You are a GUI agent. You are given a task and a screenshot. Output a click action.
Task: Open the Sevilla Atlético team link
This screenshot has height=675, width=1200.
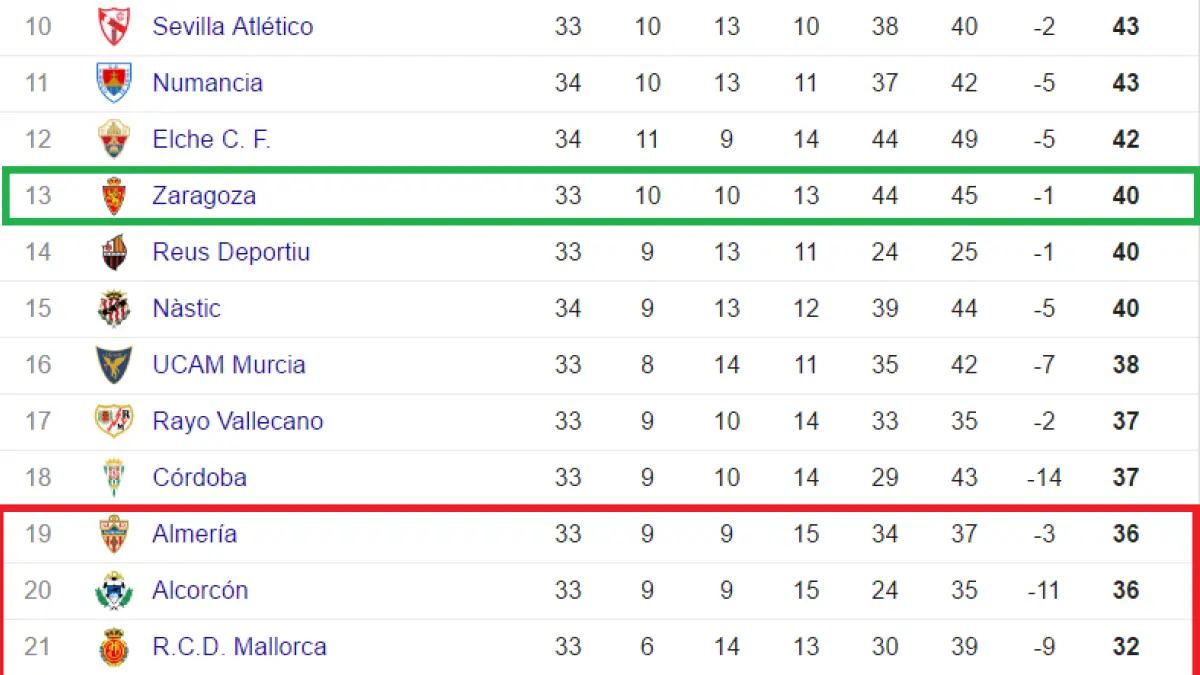232,26
